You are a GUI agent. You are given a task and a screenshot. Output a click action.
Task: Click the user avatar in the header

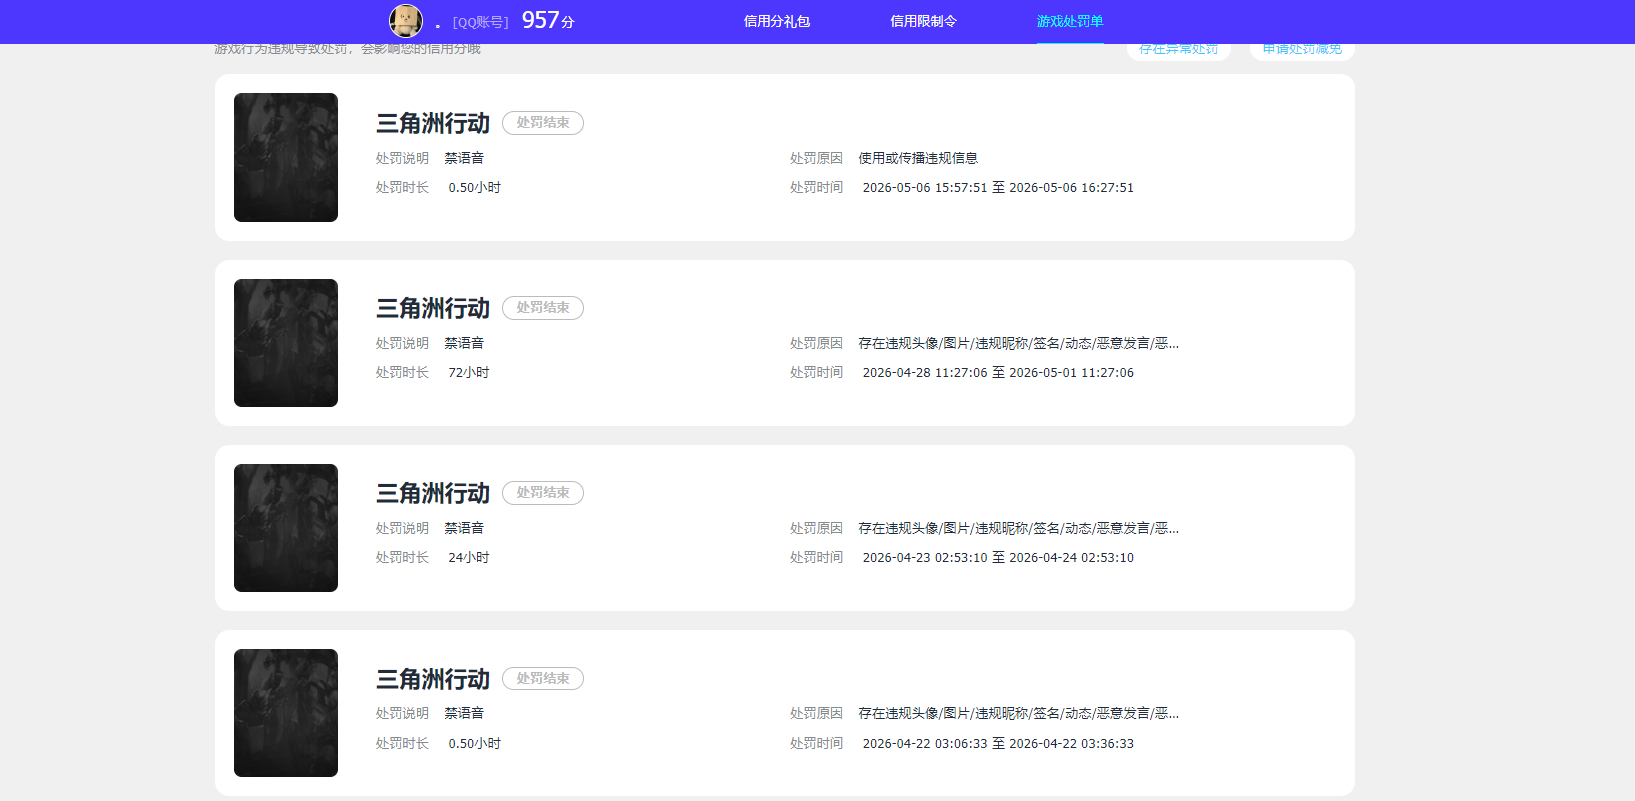point(406,21)
